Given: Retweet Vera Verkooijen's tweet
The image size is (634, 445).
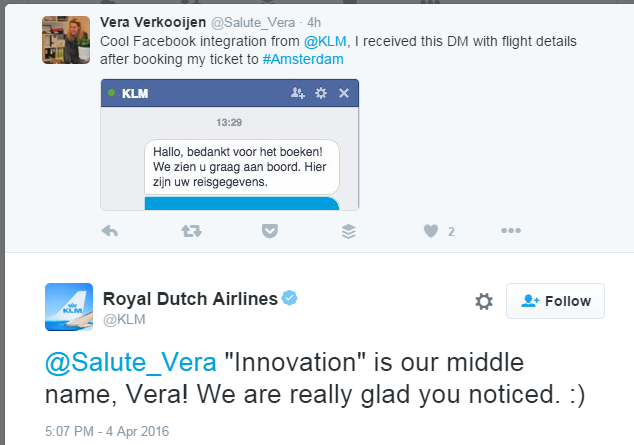Looking at the screenshot, I should (x=190, y=231).
